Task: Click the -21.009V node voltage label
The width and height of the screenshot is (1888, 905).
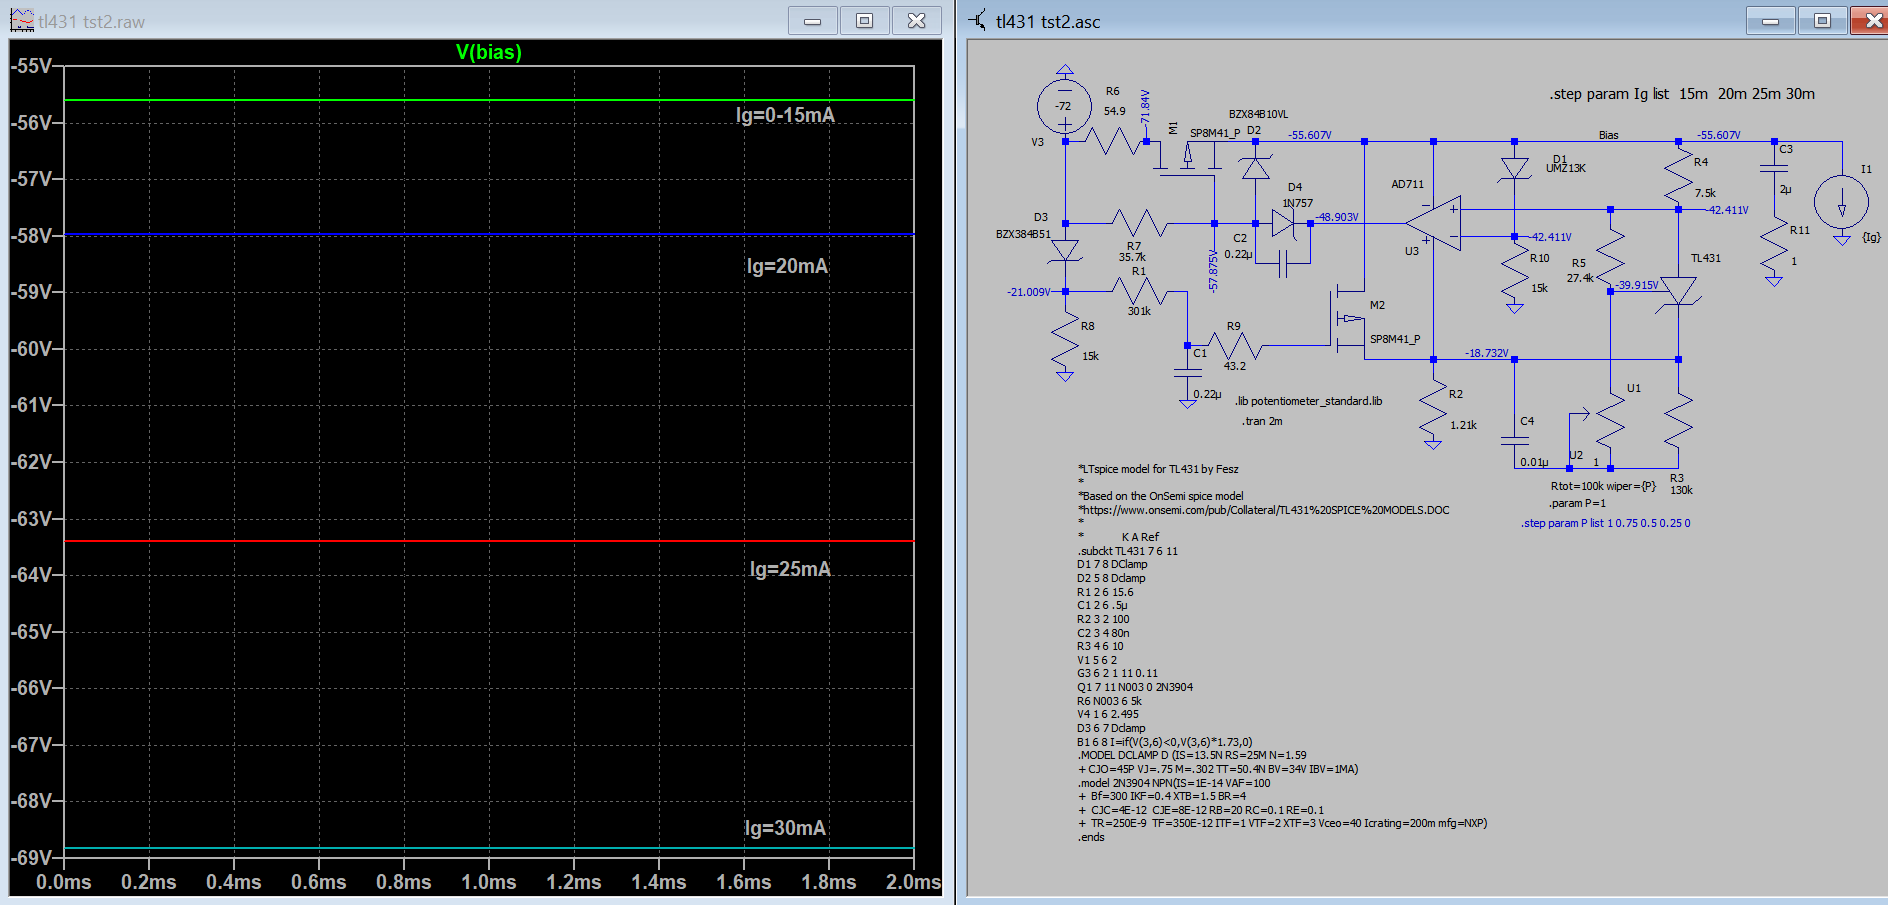Action: pos(1029,292)
